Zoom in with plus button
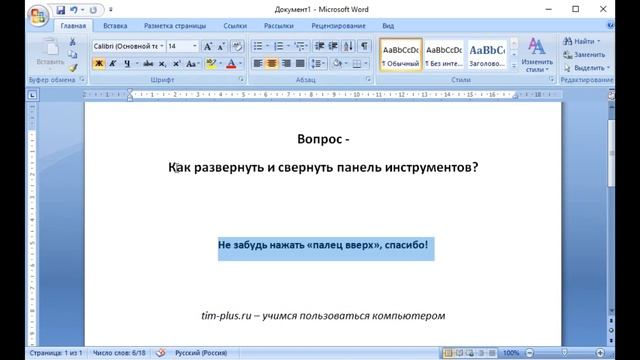The width and height of the screenshot is (640, 360). coord(600,353)
